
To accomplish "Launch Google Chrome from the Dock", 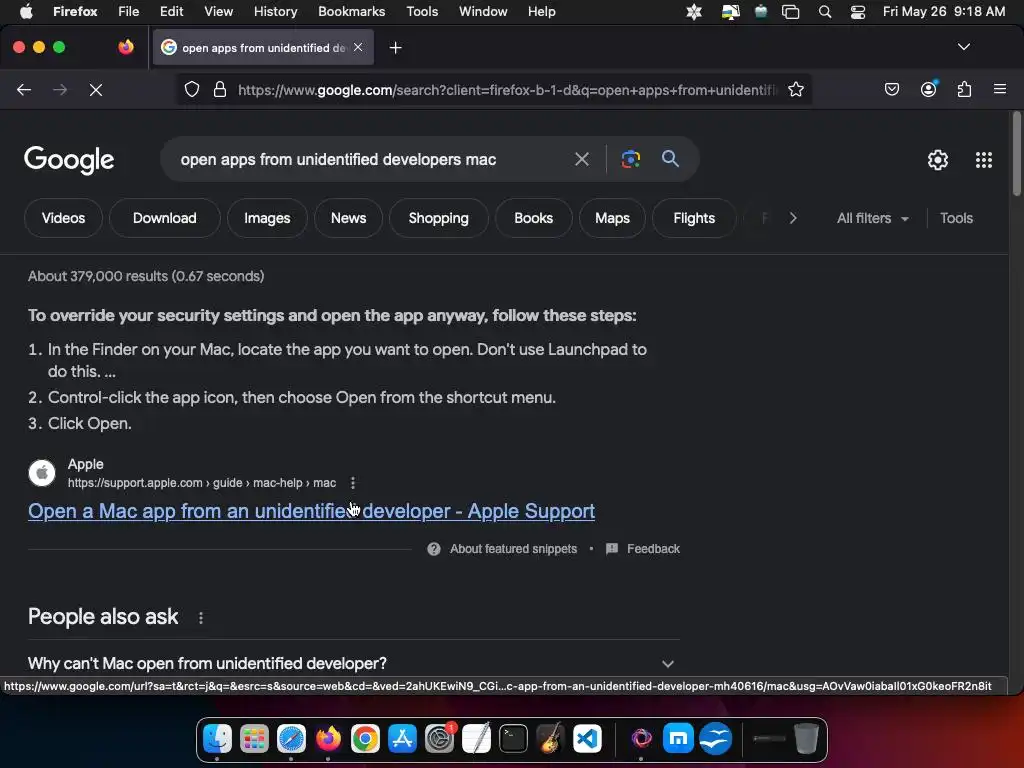I will tap(365, 739).
